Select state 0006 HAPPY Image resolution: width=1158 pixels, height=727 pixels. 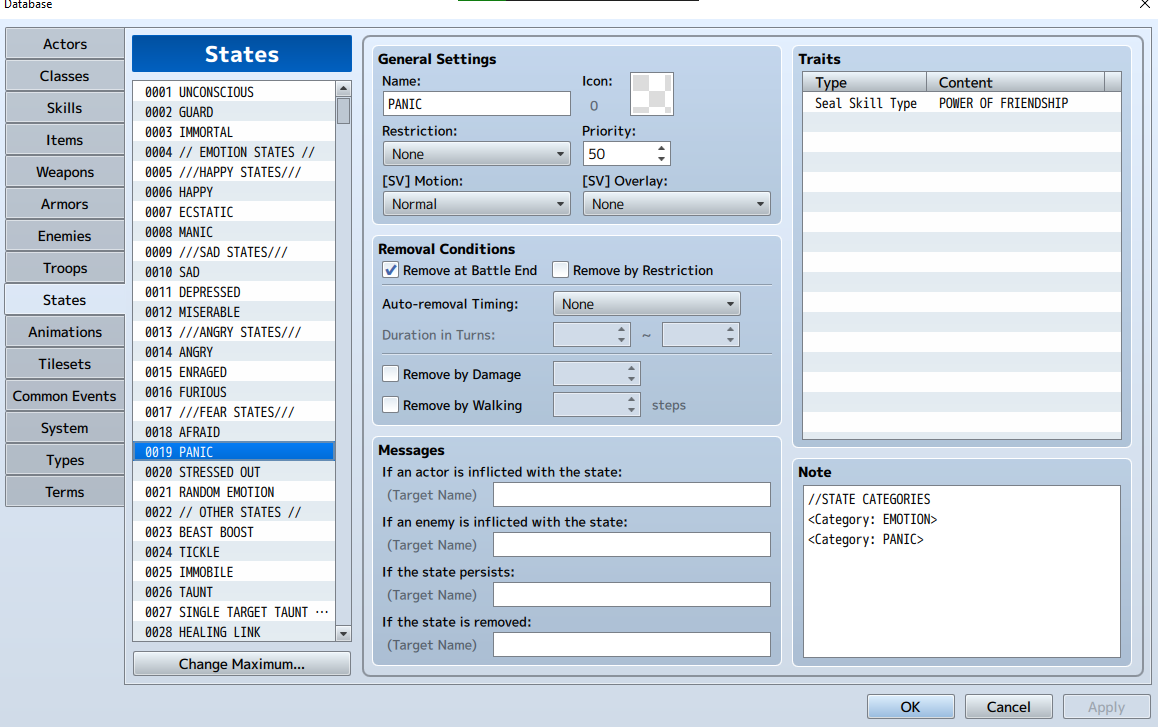coord(234,192)
